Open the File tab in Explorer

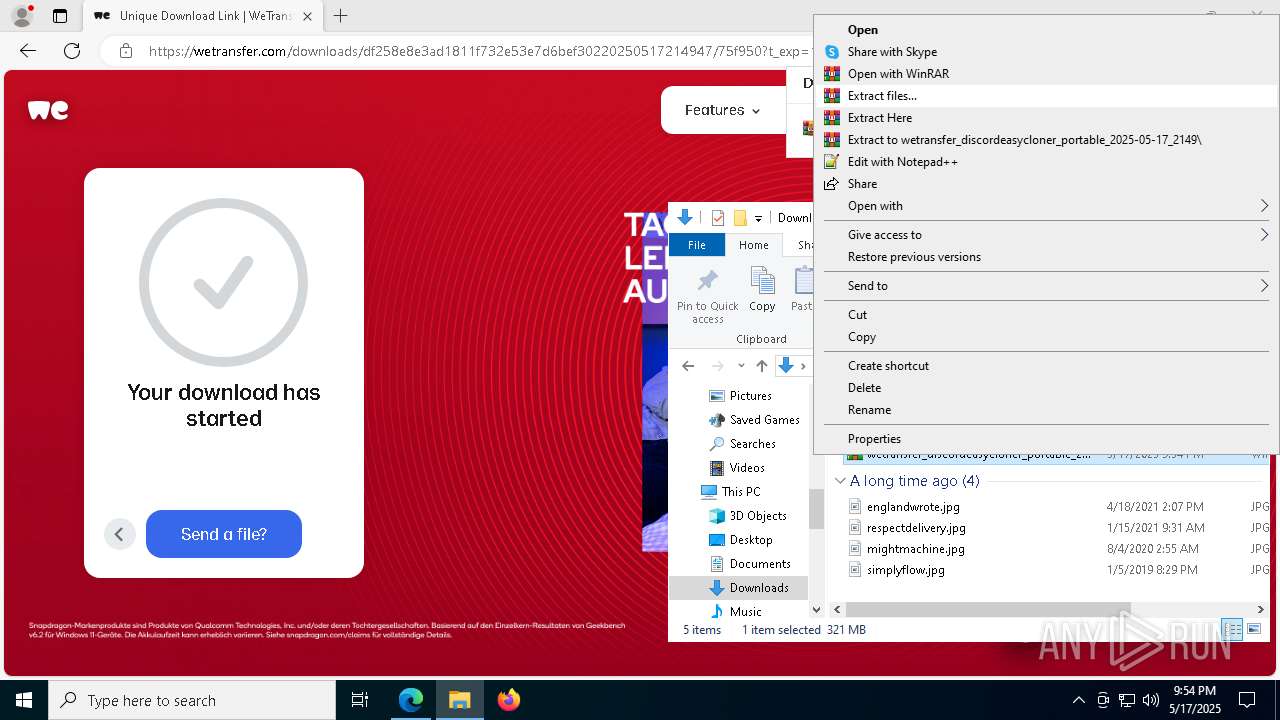click(x=697, y=245)
